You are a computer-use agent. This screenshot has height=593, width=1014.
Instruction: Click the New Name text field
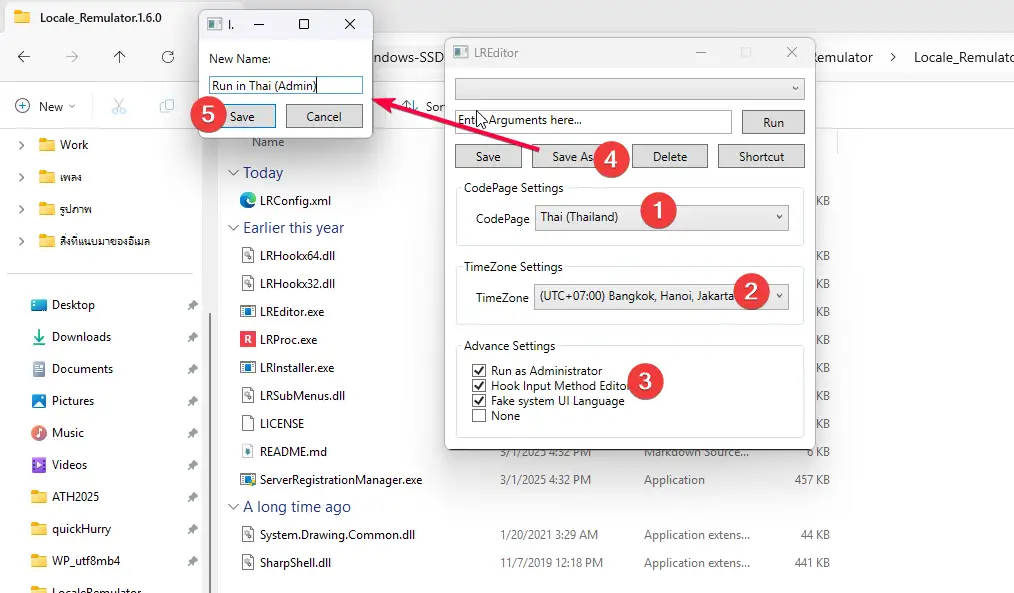pyautogui.click(x=286, y=85)
